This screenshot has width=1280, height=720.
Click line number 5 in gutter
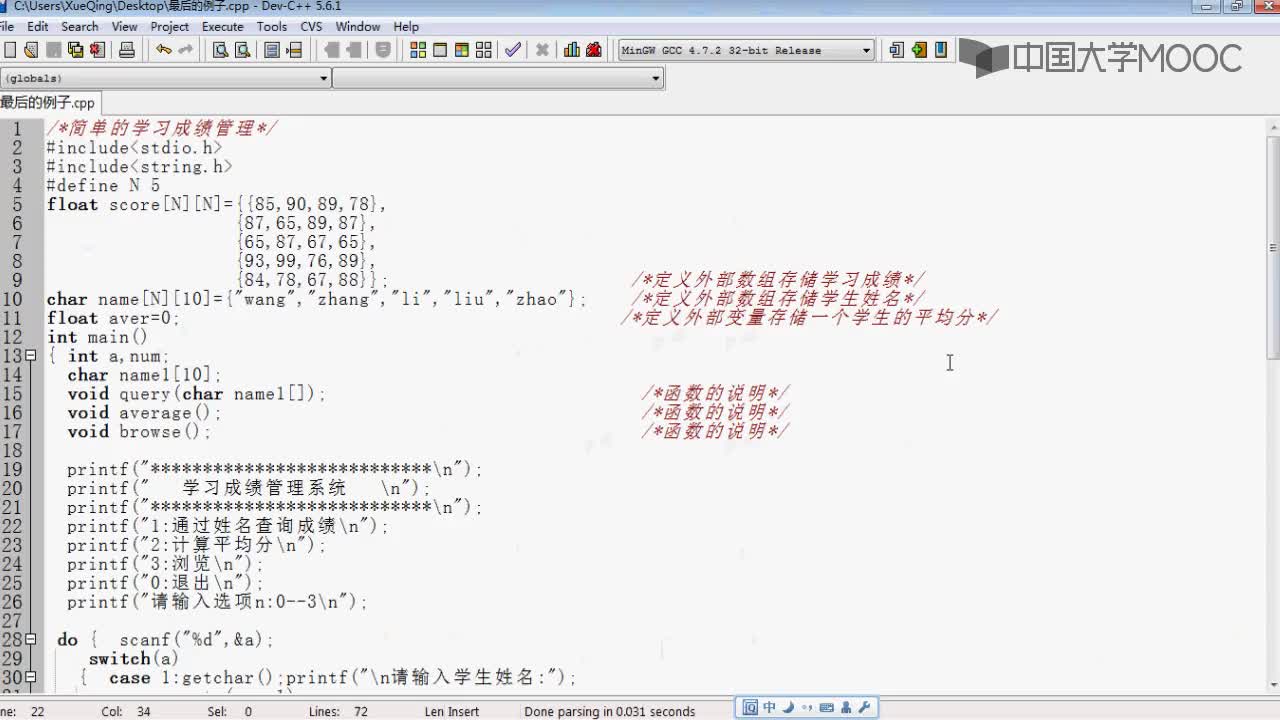17,204
